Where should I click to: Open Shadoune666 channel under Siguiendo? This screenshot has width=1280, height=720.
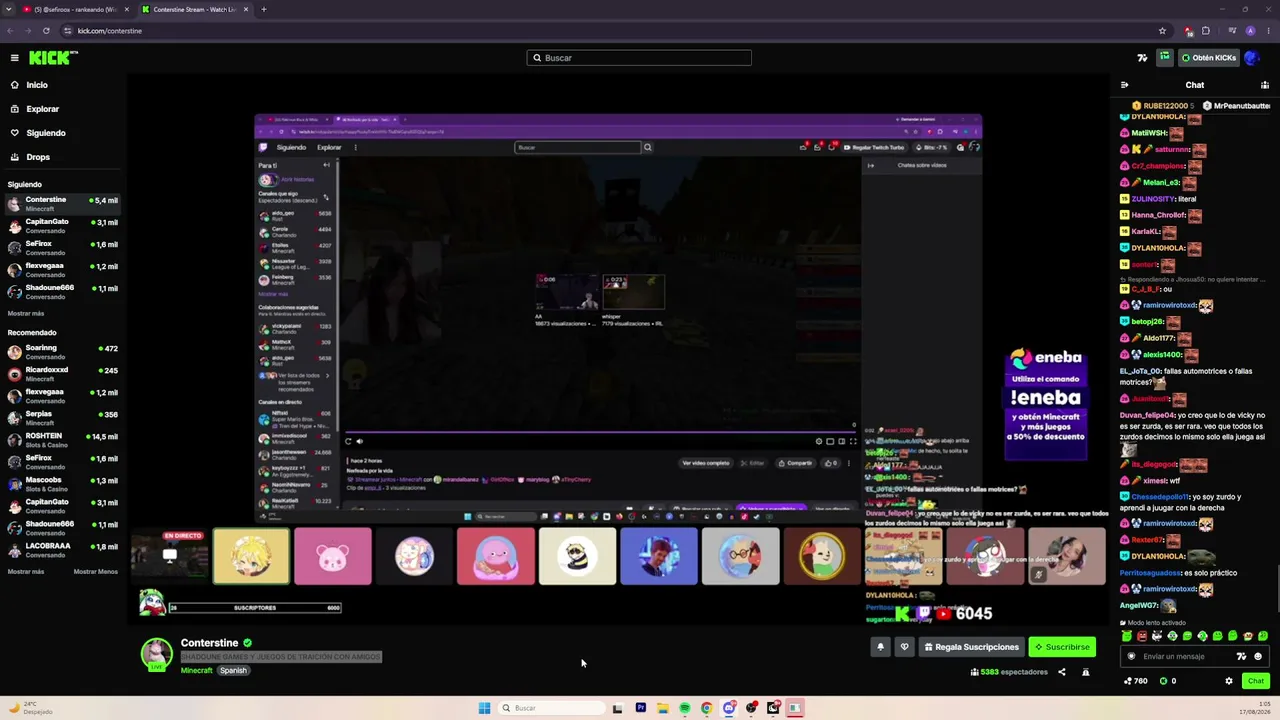click(x=62, y=292)
